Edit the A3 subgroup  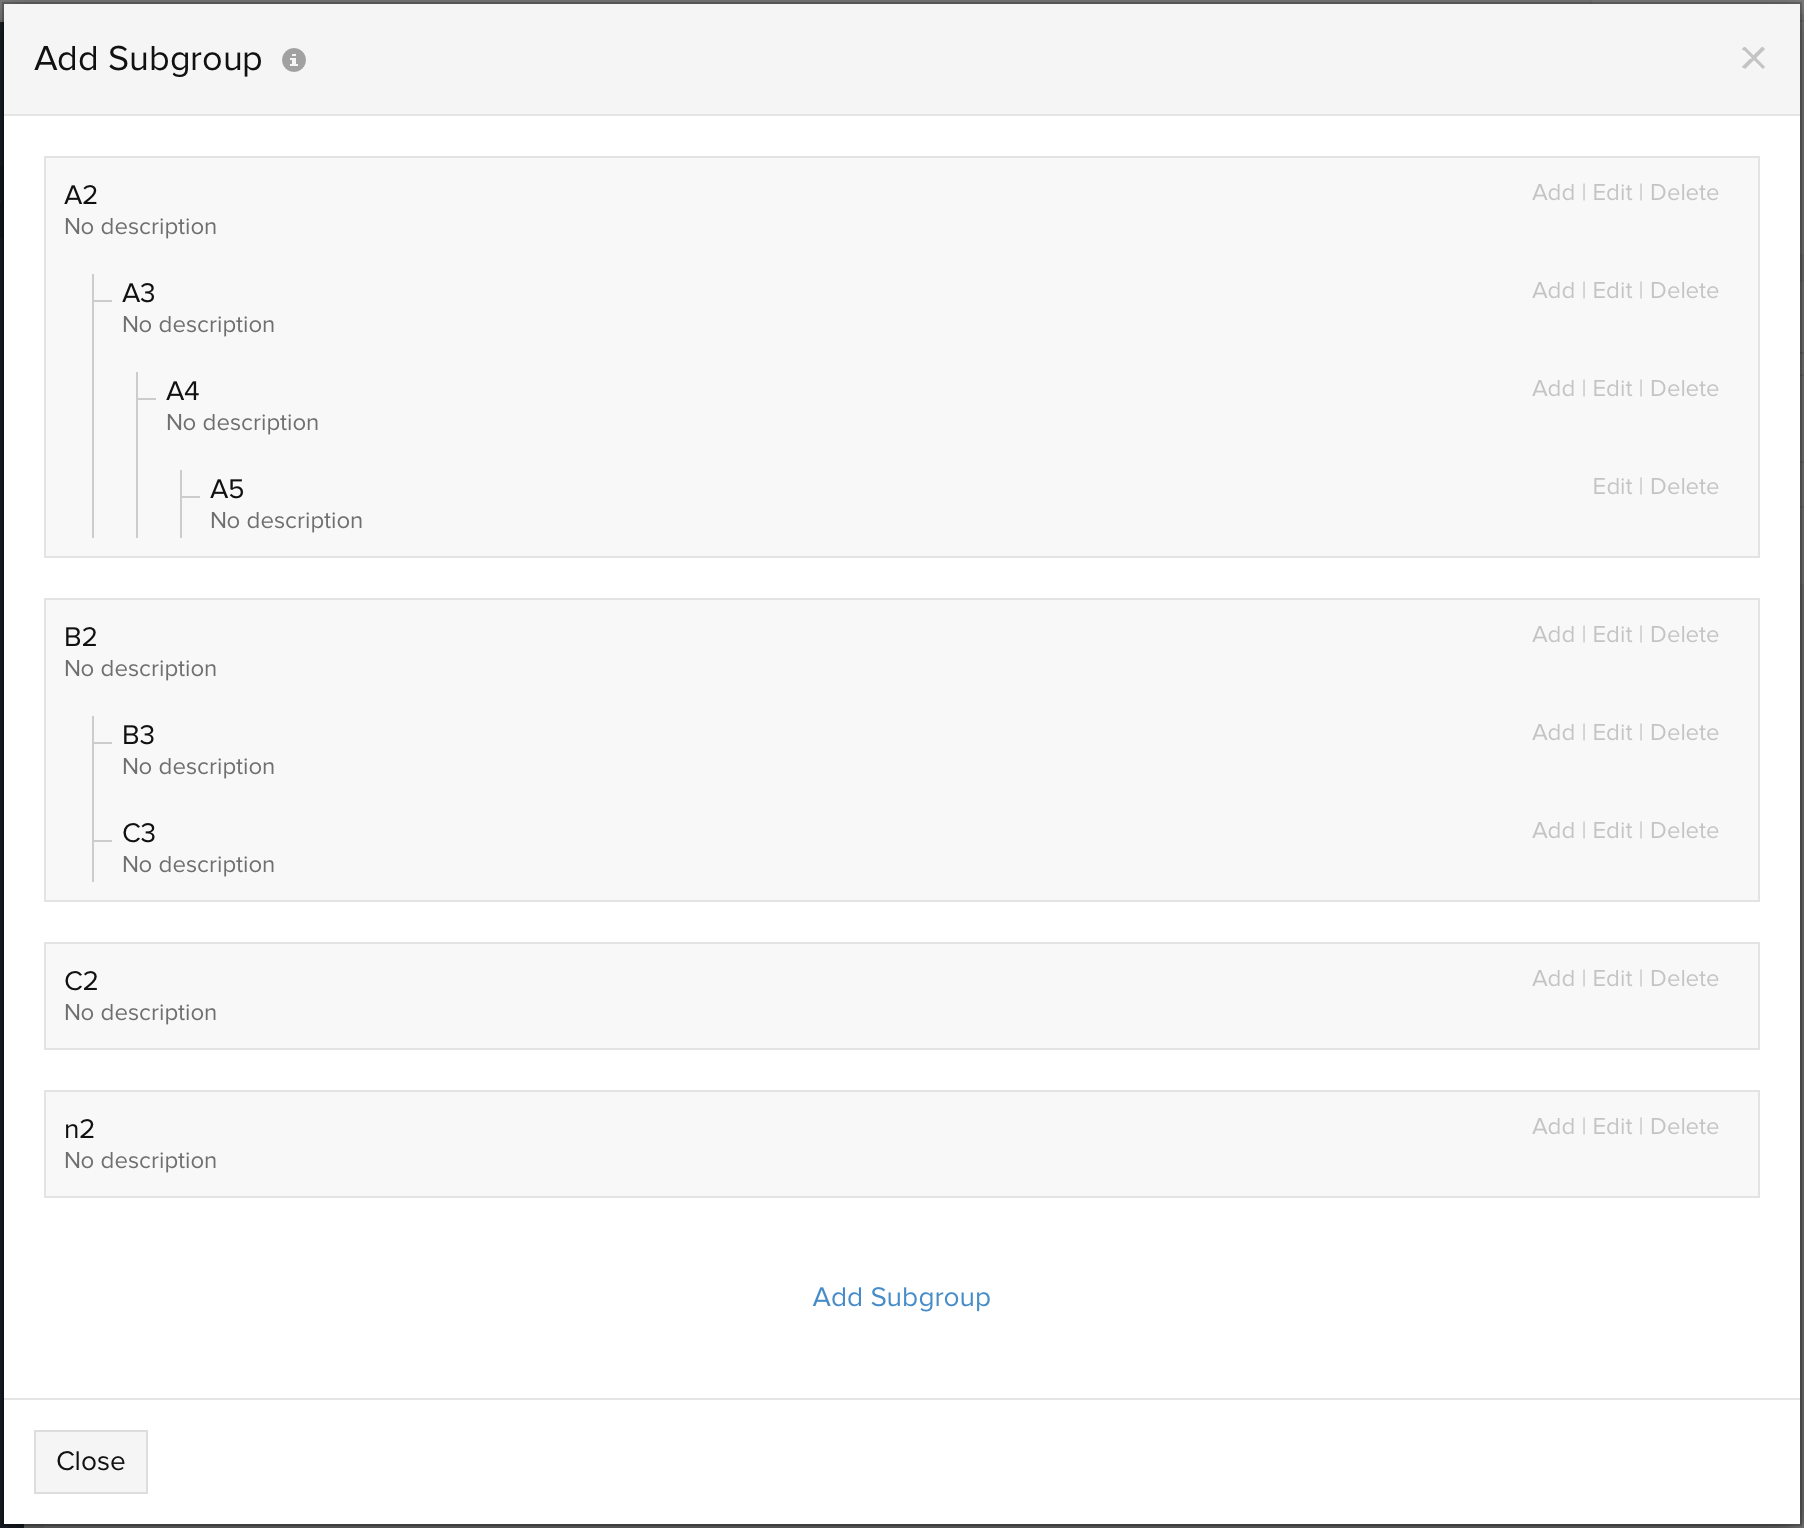click(x=1612, y=291)
